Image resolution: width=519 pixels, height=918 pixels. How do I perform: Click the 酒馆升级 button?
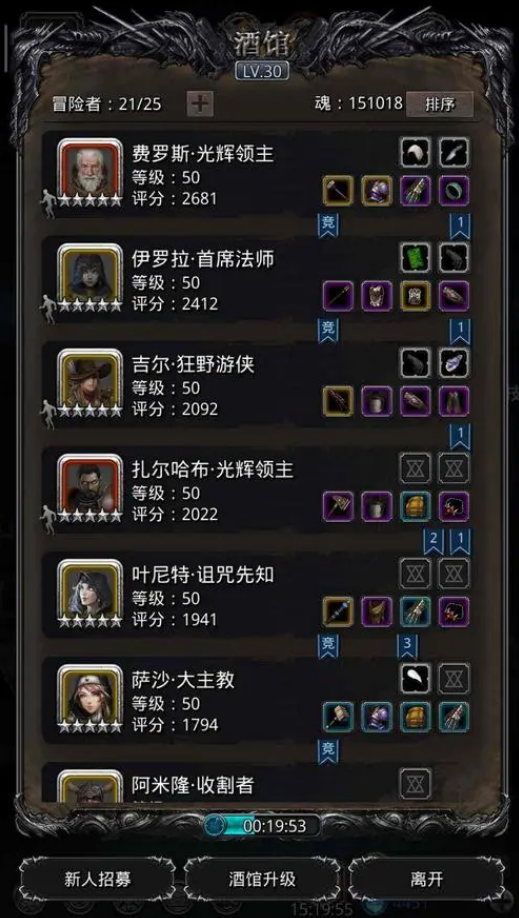pos(262,878)
